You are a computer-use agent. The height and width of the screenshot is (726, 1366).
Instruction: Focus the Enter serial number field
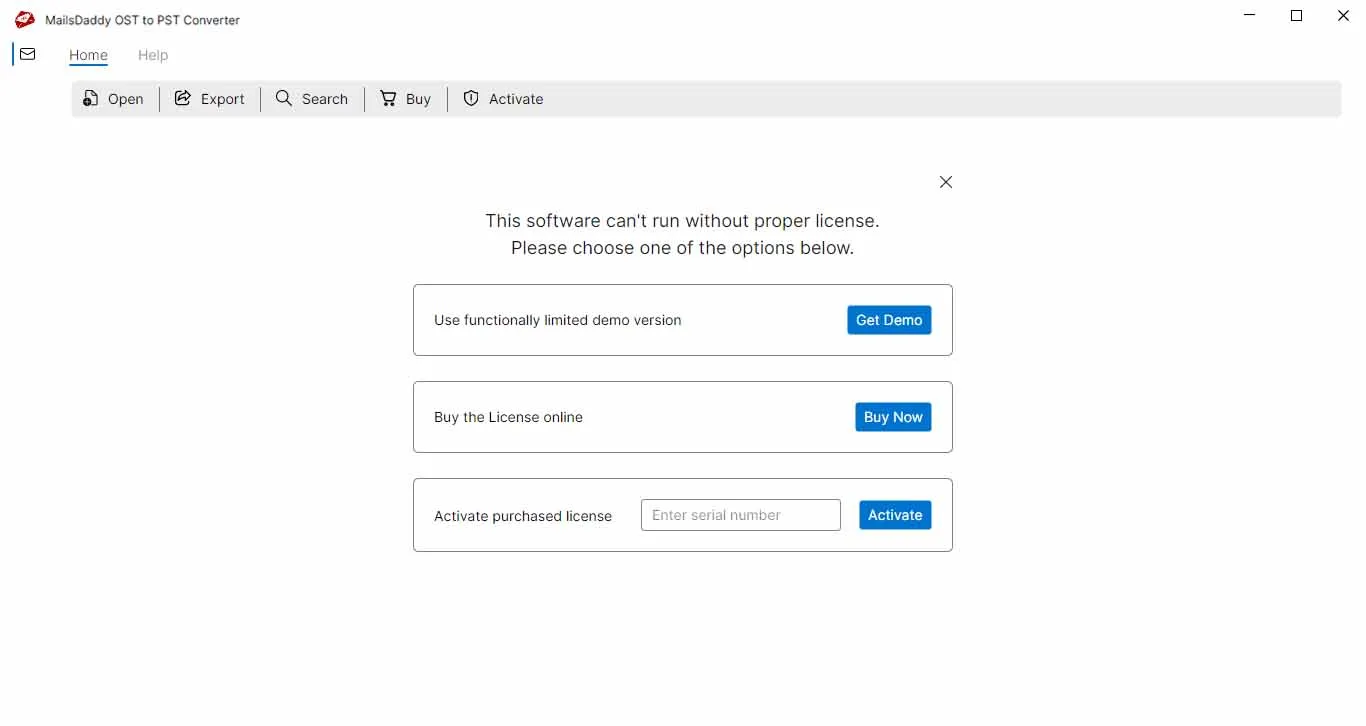[x=741, y=515]
